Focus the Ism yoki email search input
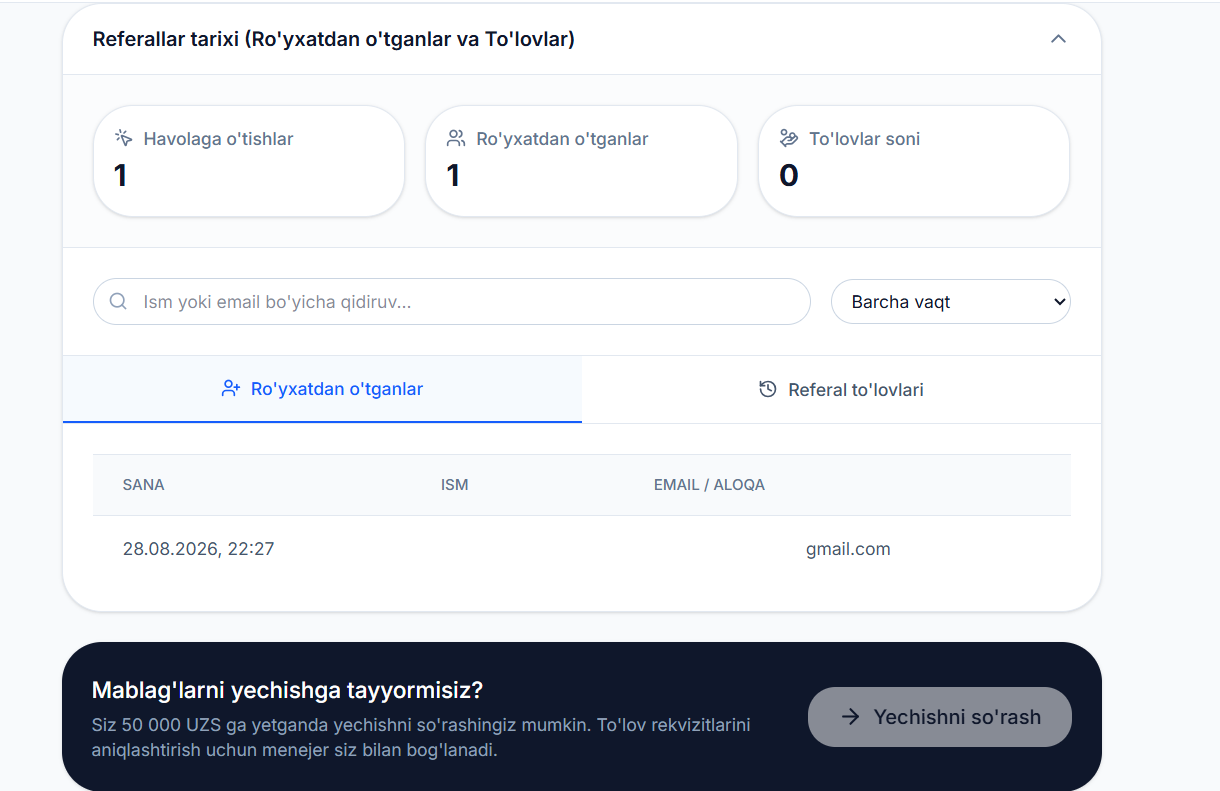Image resolution: width=1220 pixels, height=791 pixels. 451,301
